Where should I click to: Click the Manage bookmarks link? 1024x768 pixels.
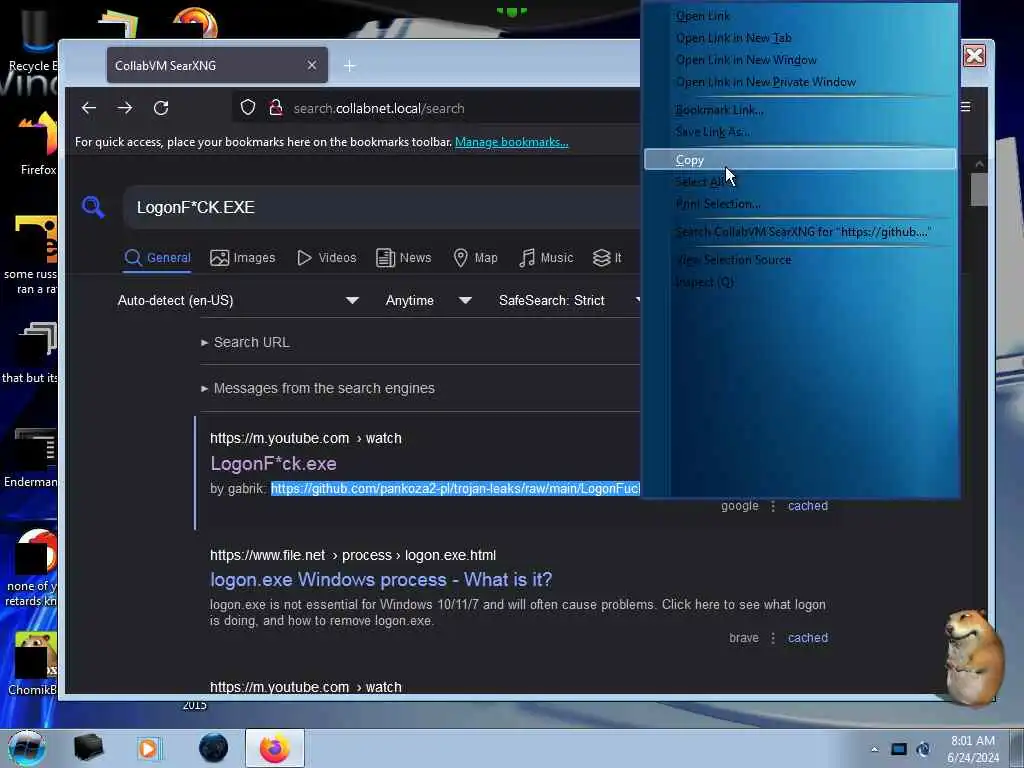(x=511, y=142)
